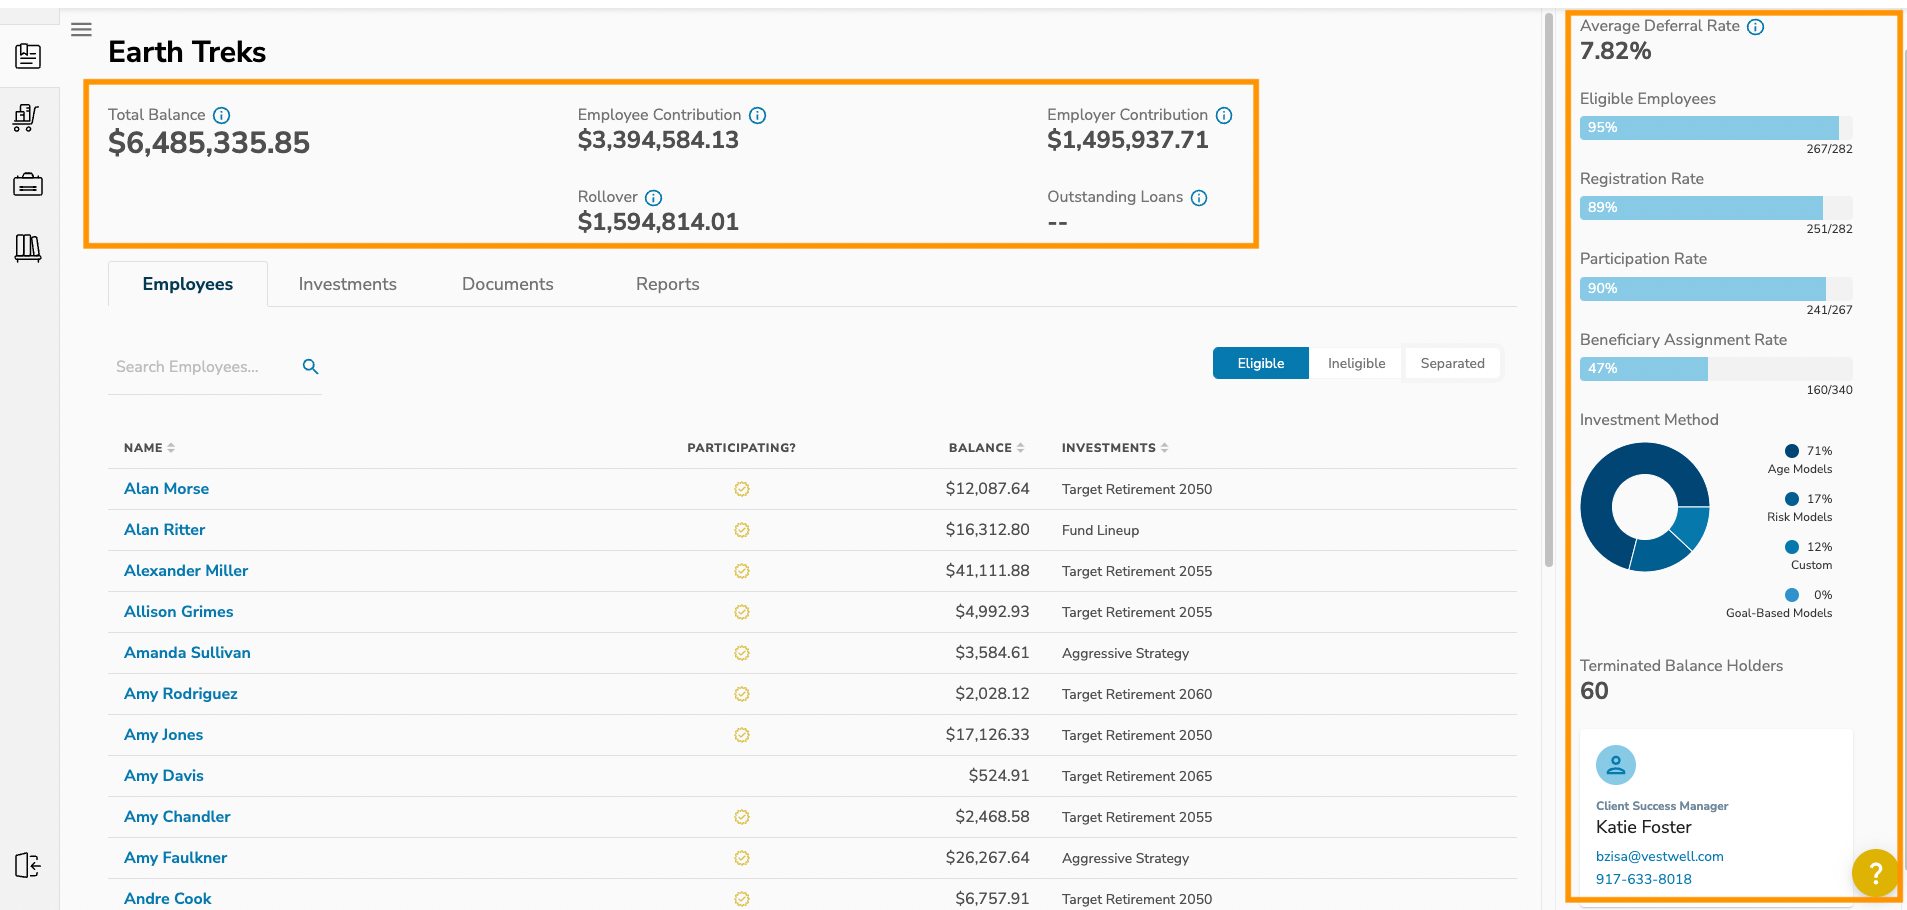Click Participation Rate 90% progress bar
This screenshot has height=910, width=1907.
1716,288
